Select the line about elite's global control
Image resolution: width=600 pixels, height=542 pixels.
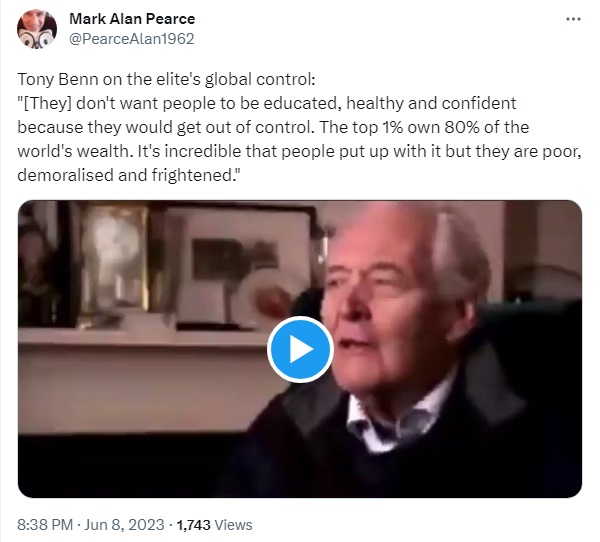[166, 79]
